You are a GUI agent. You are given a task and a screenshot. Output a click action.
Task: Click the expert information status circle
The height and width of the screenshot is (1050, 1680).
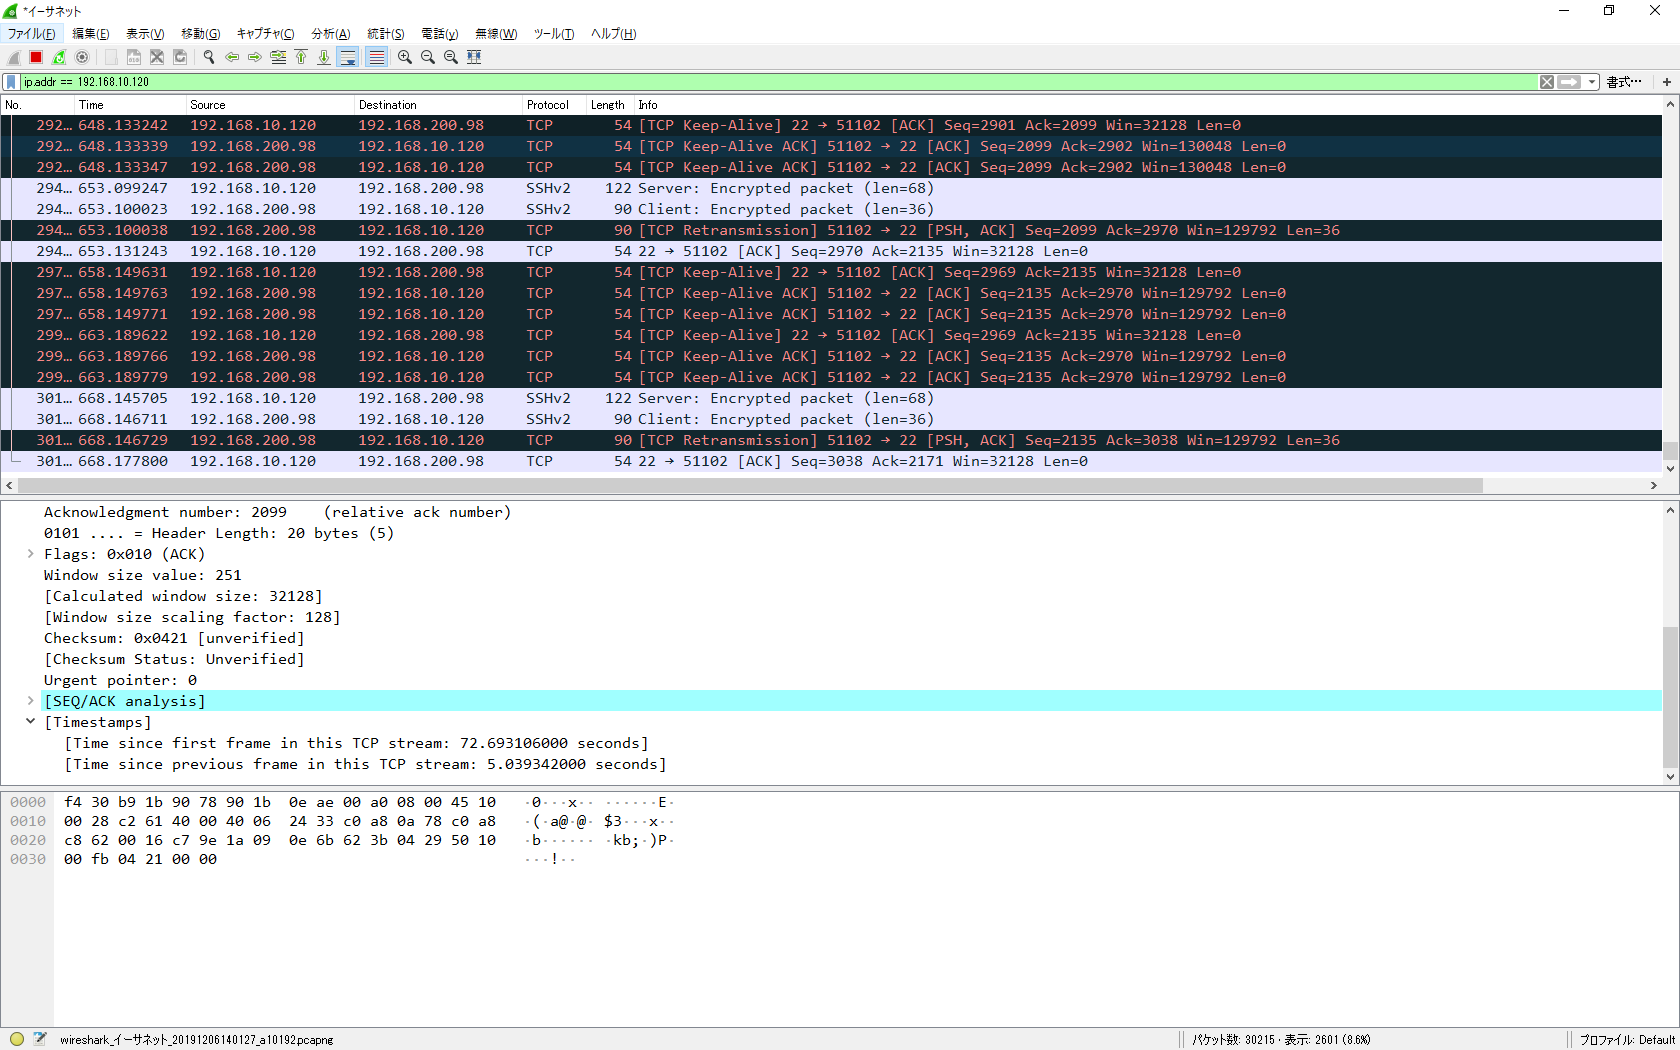pyautogui.click(x=17, y=1039)
